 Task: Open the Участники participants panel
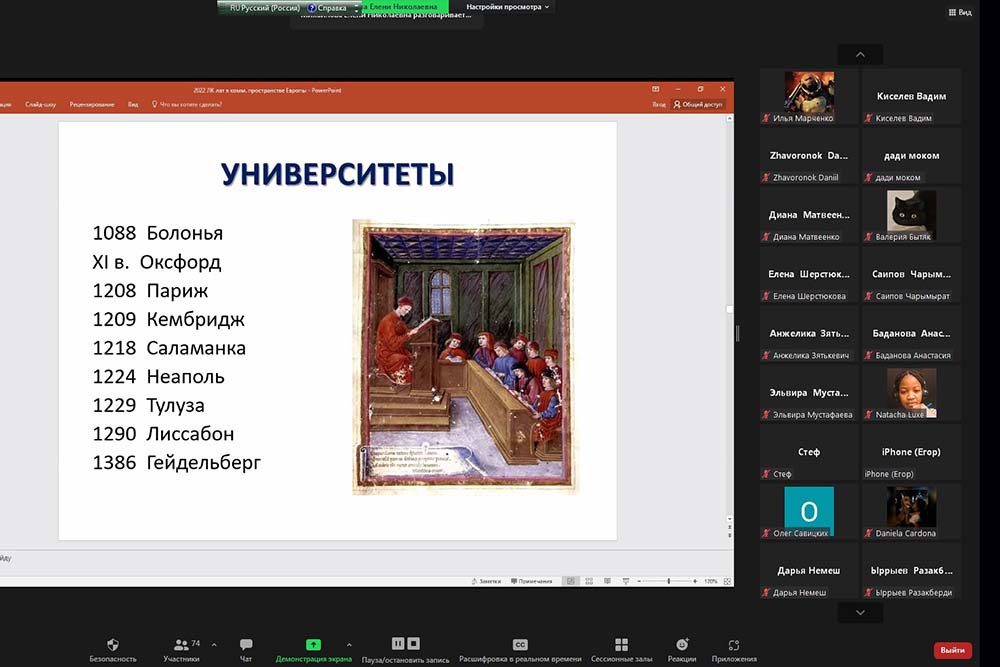pos(181,645)
